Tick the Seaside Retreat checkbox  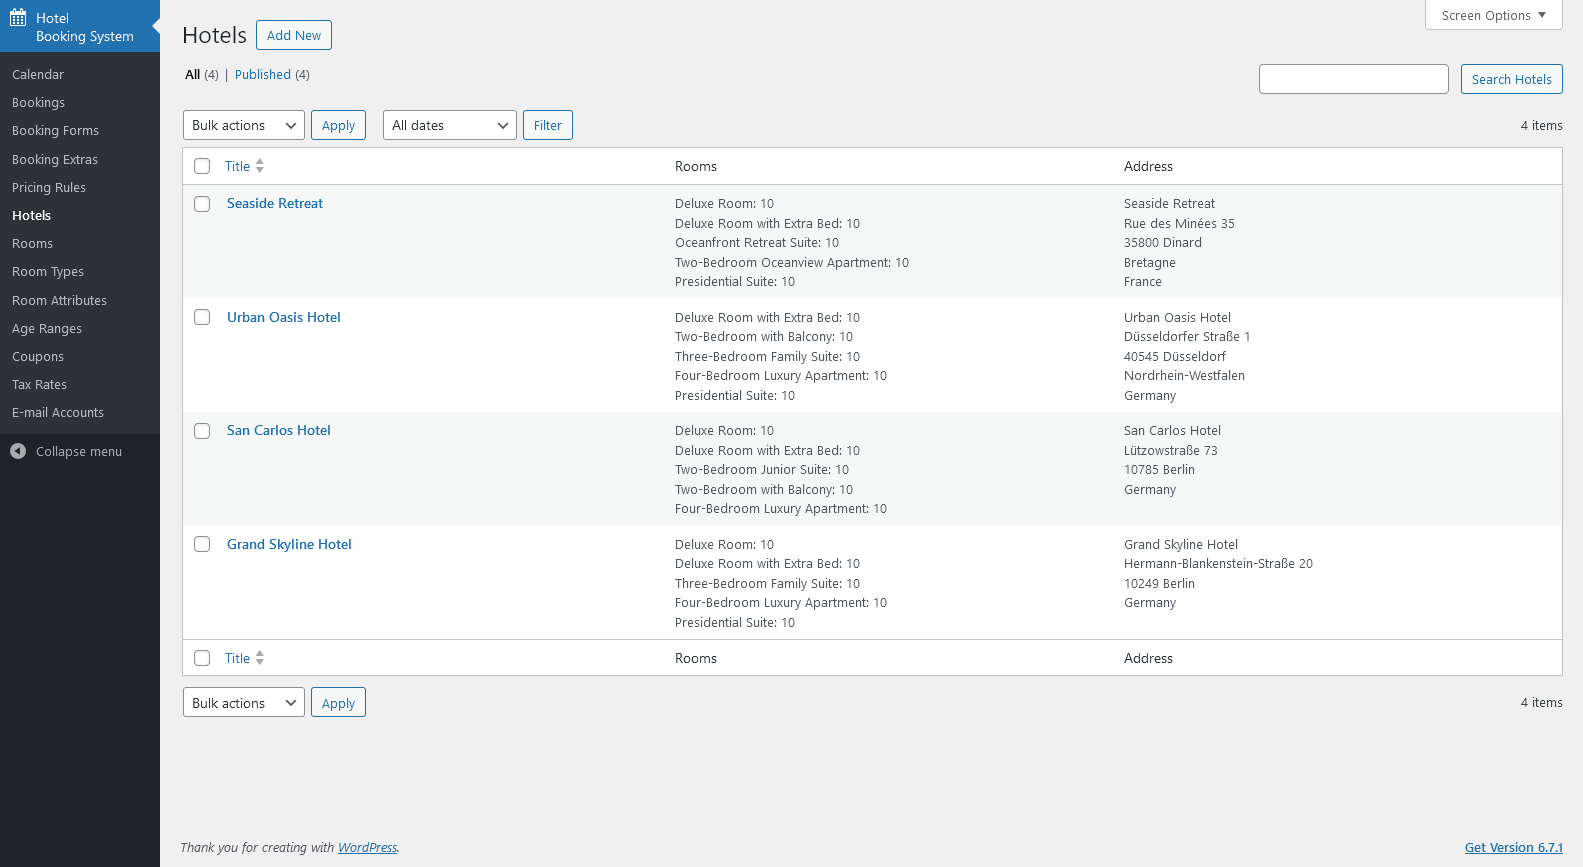[x=202, y=204]
